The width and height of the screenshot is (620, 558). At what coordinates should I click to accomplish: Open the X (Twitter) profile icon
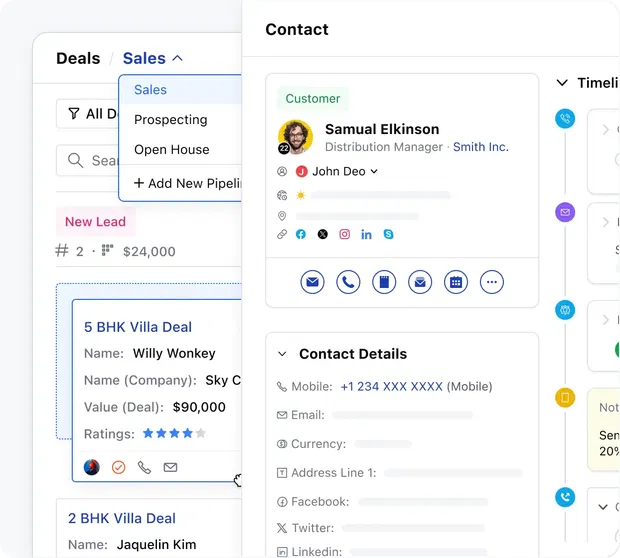point(323,235)
